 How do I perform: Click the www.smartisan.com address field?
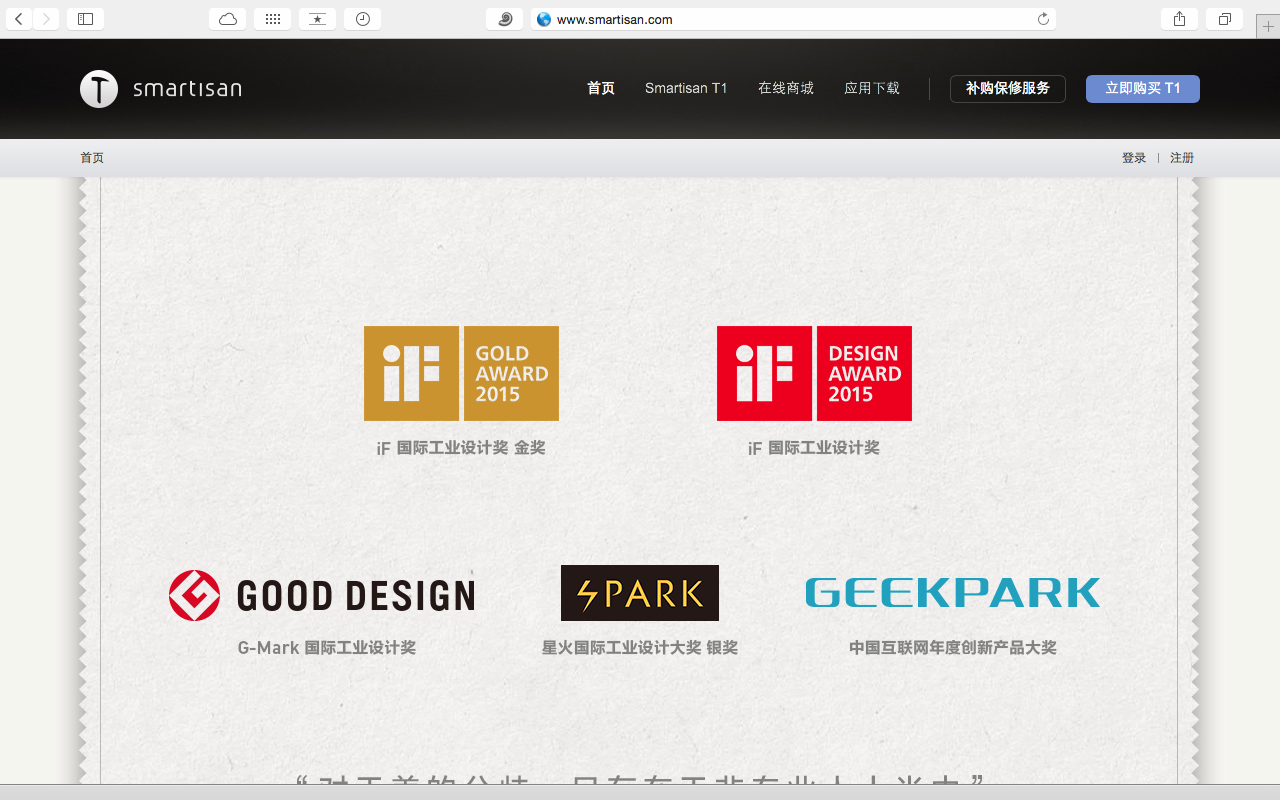[x=780, y=19]
